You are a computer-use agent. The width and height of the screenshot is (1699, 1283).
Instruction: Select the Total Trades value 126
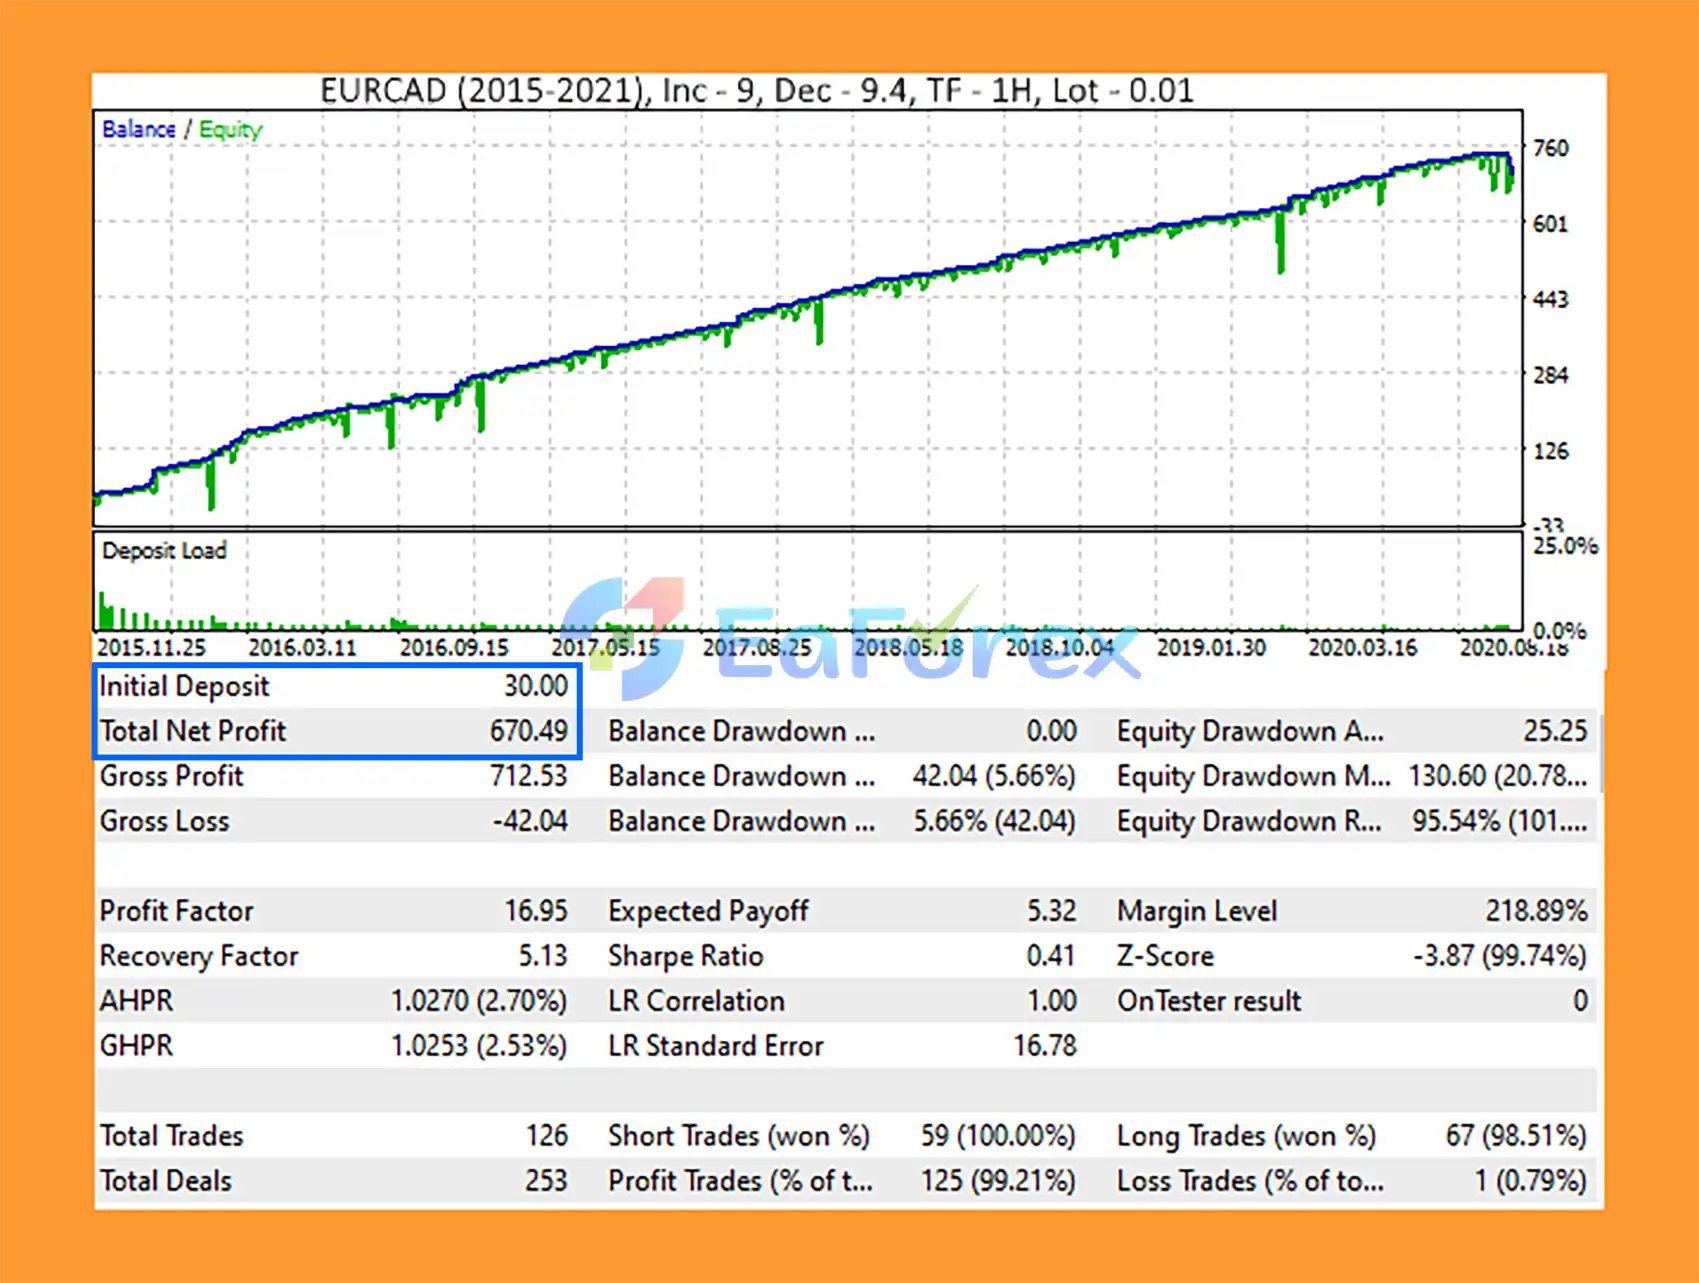(x=546, y=1136)
